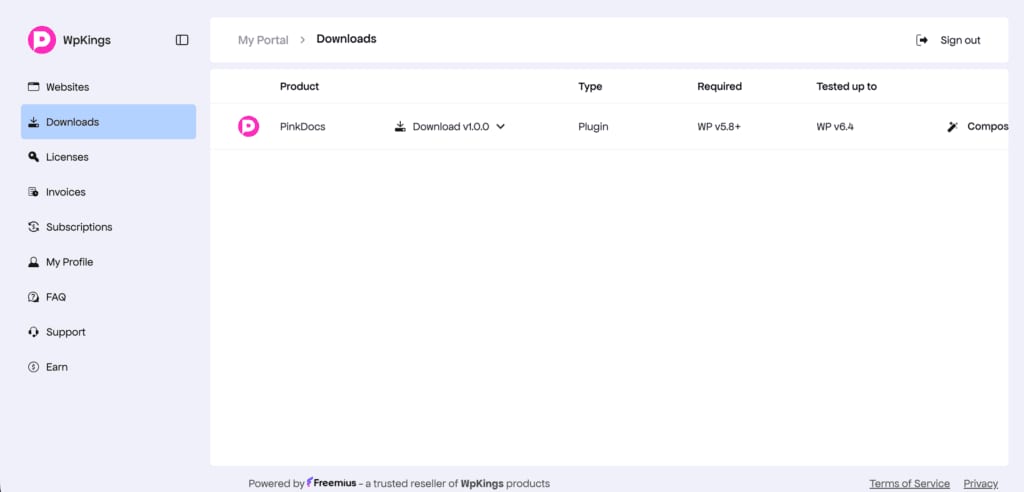The height and width of the screenshot is (492, 1024).
Task: Click the partially visible Composer button text
Action: (x=987, y=127)
